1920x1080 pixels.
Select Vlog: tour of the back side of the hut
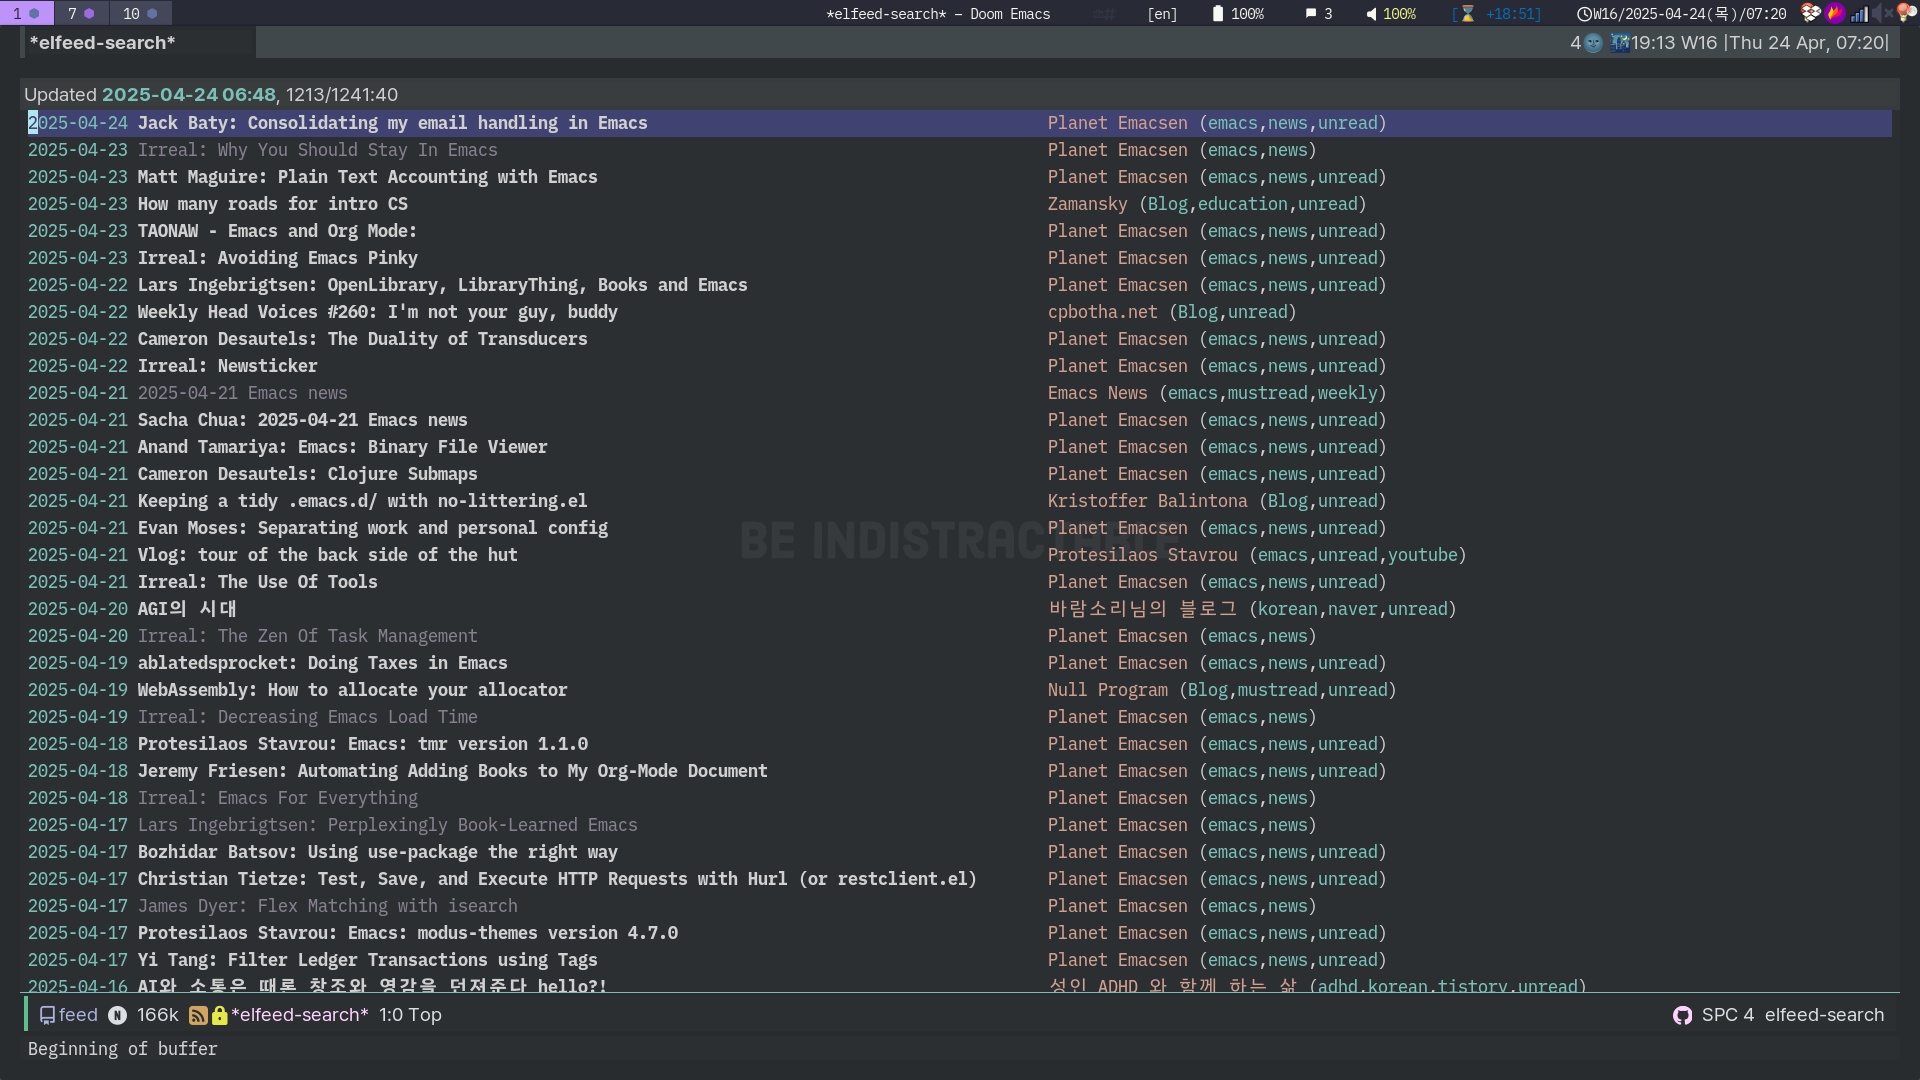tap(327, 555)
